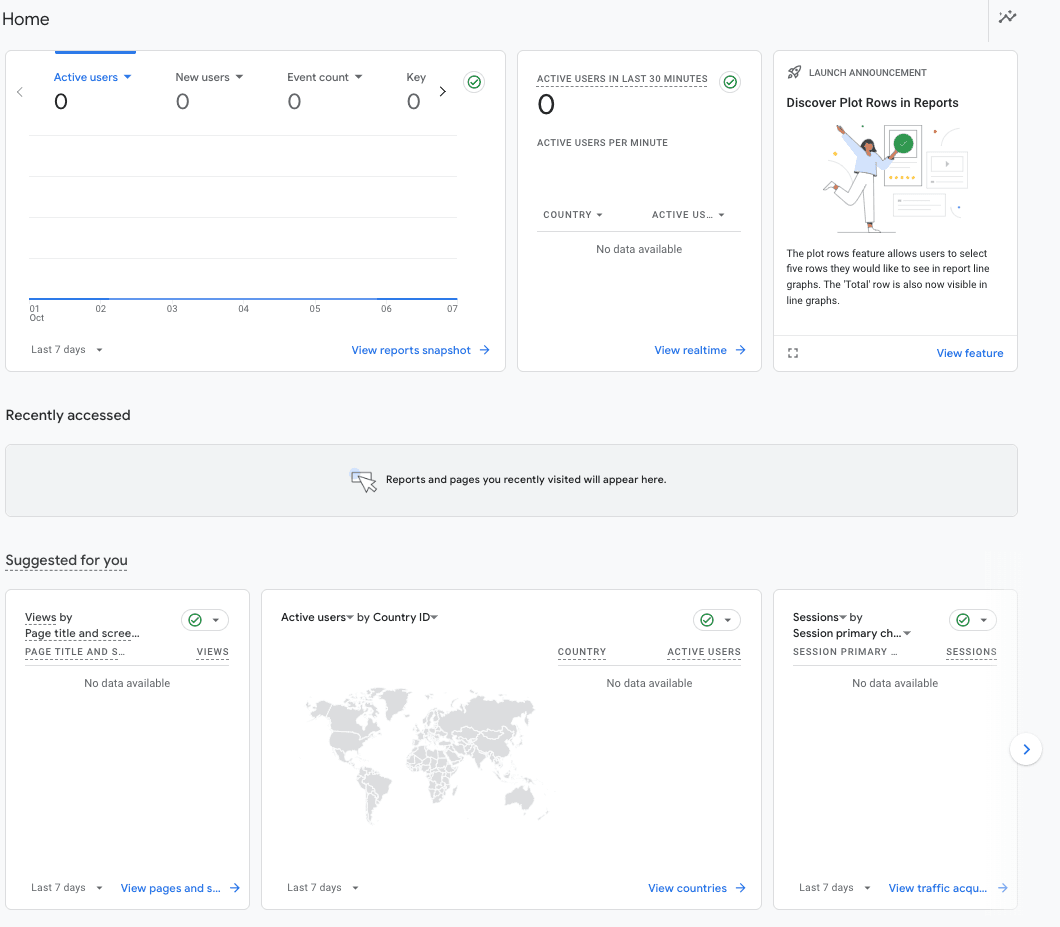Expand the launch announcement fullscreen icon
Screen dimensions: 1060x927
coord(793,353)
